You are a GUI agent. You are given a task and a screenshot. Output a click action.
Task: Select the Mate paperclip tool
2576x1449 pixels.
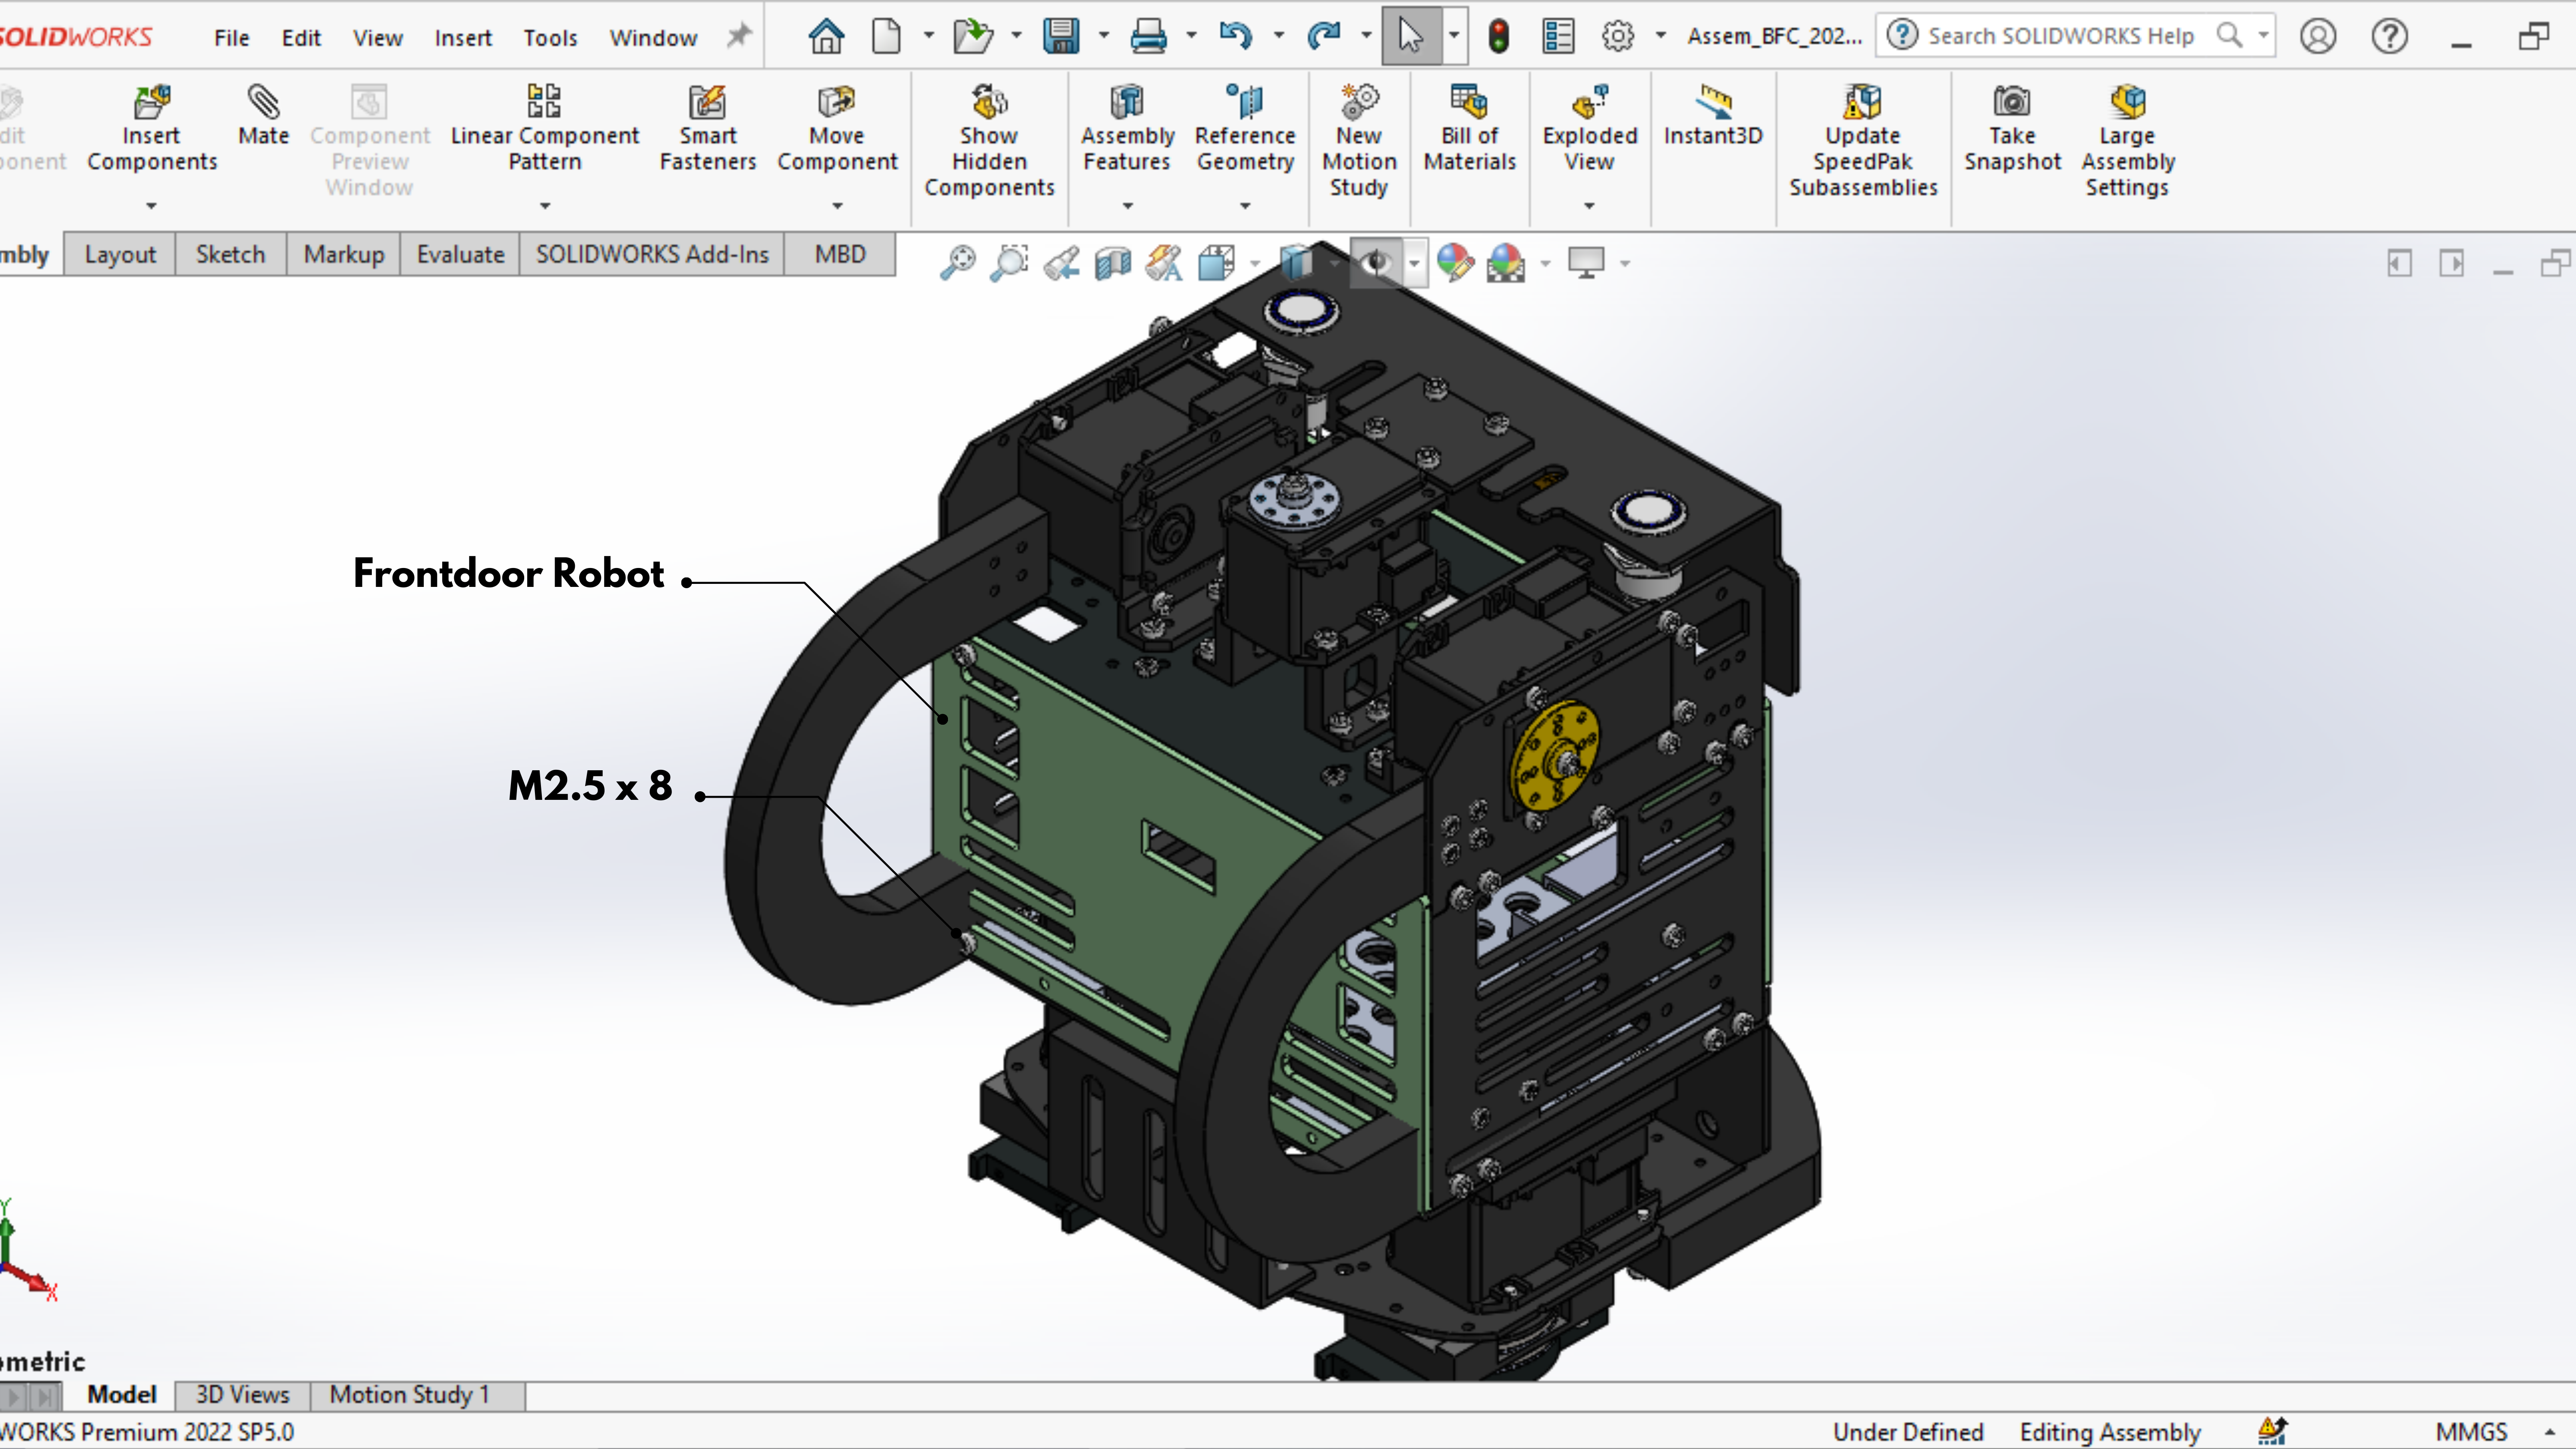(x=264, y=116)
